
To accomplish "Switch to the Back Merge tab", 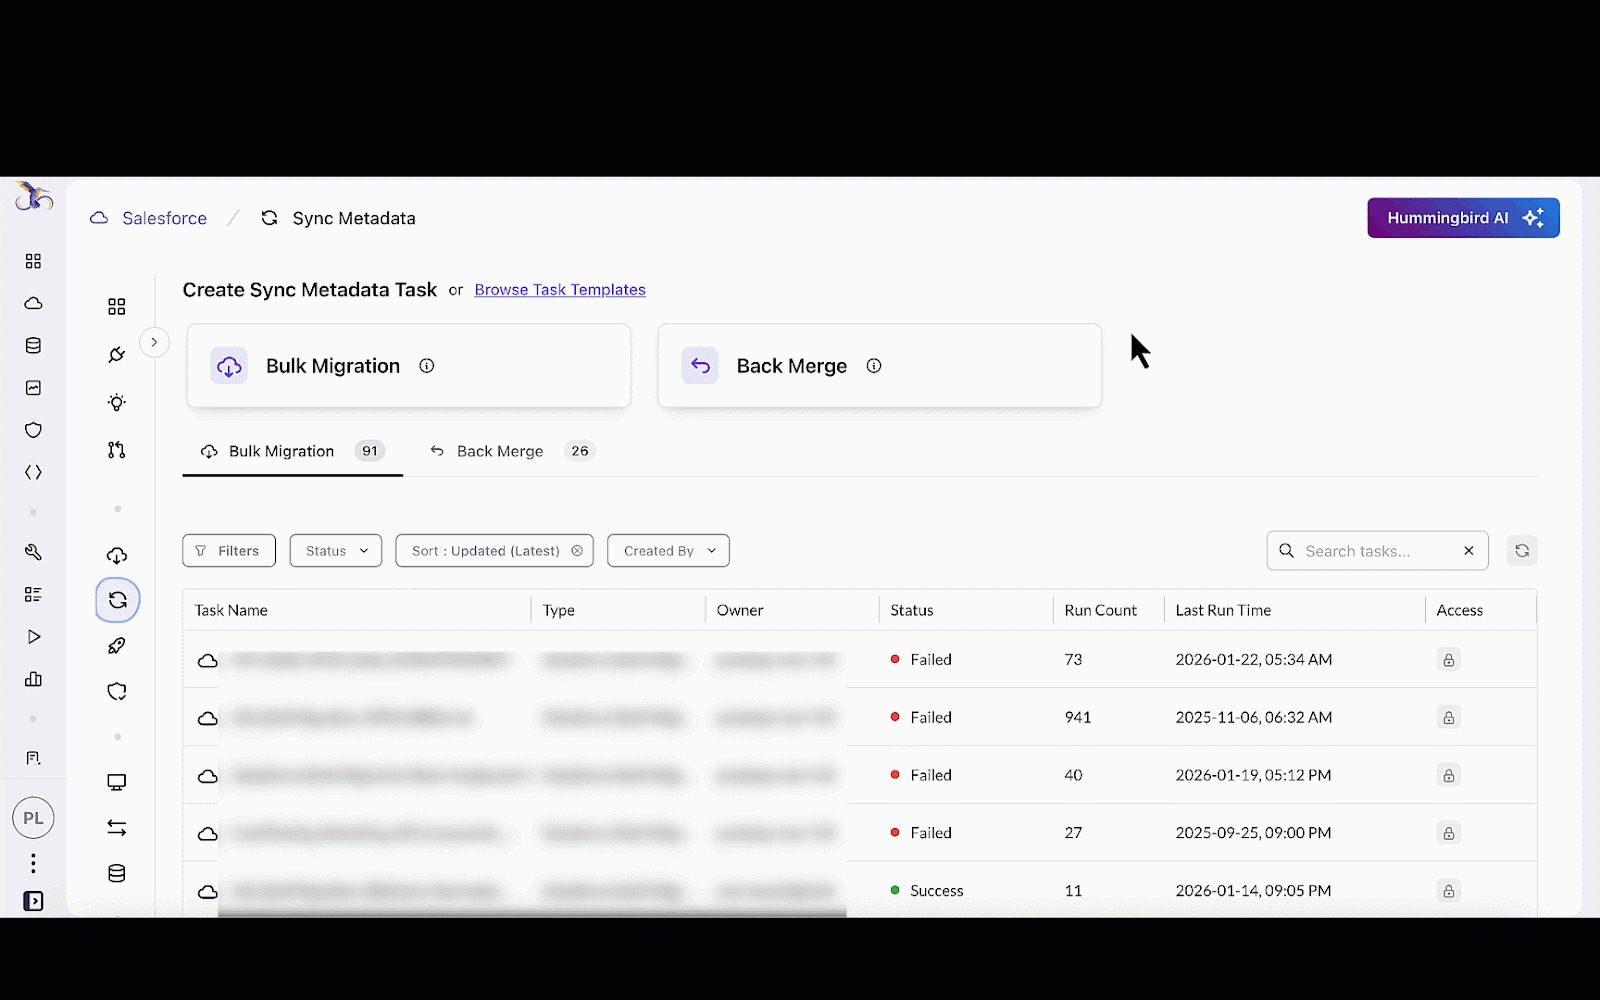I will click(500, 451).
